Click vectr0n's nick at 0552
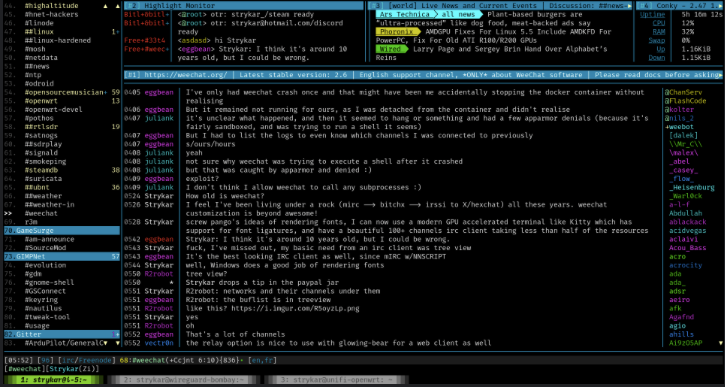 coord(159,343)
